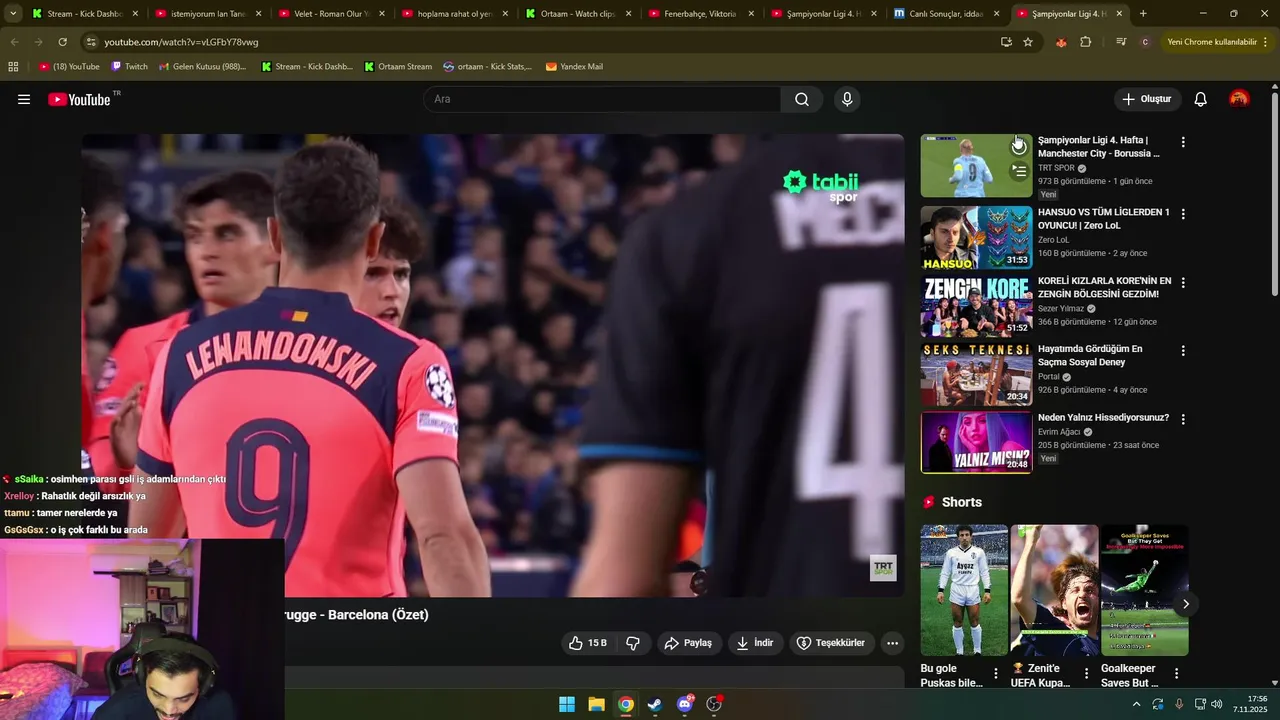Start voice search with the microphone

847,99
